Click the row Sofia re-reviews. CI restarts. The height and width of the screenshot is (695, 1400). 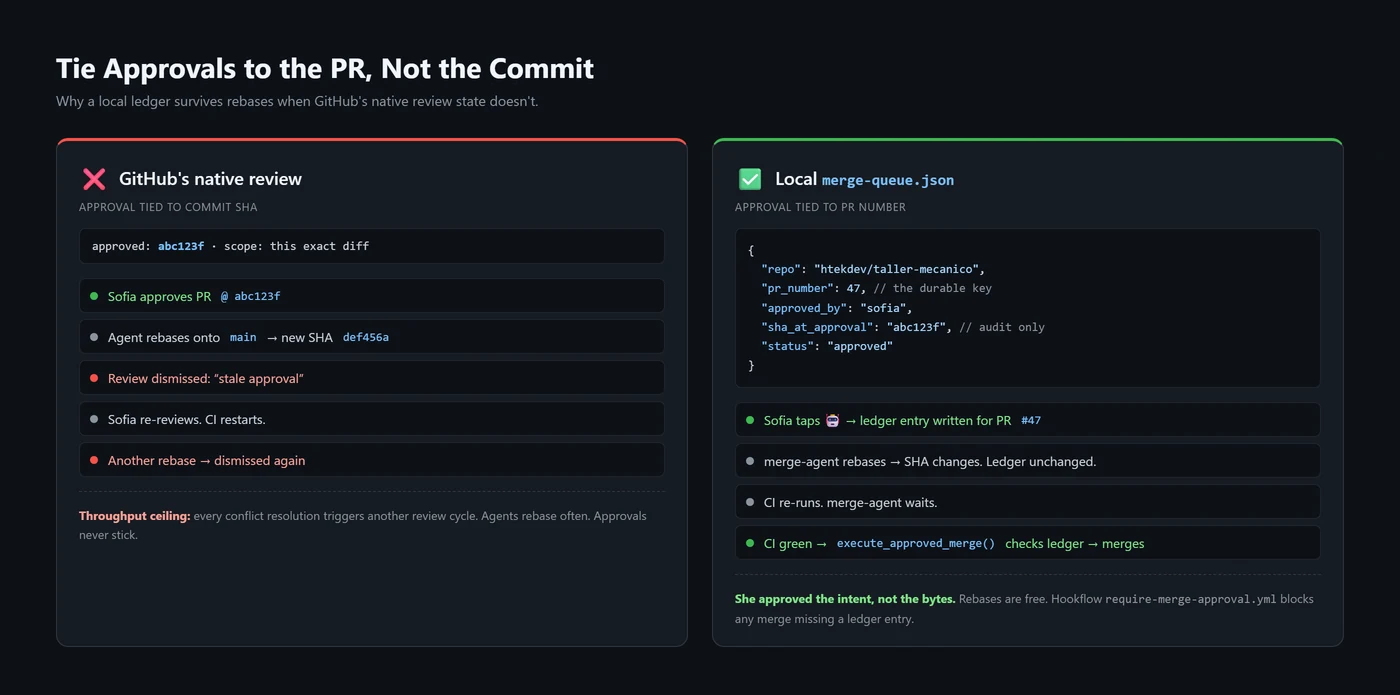pos(372,419)
